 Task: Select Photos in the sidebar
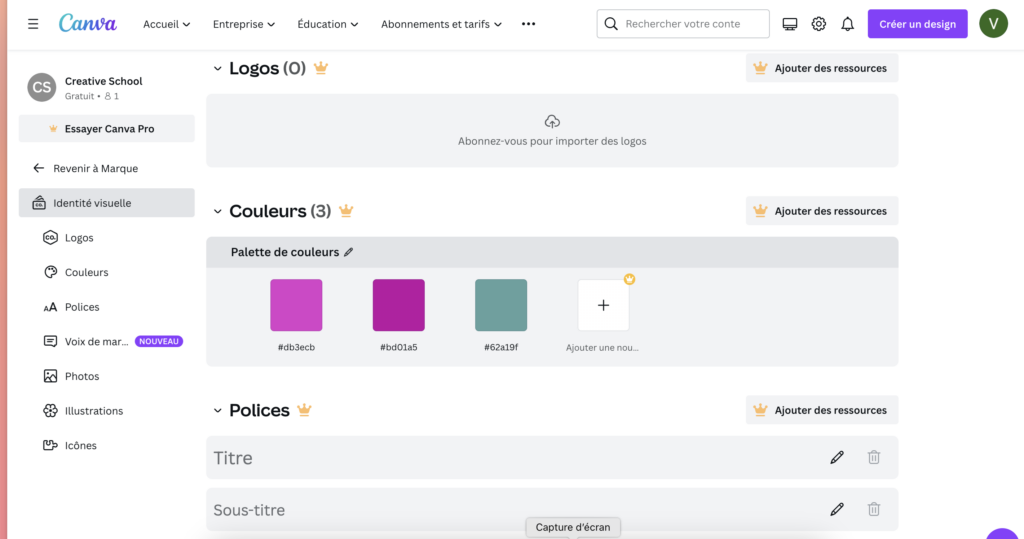82,376
